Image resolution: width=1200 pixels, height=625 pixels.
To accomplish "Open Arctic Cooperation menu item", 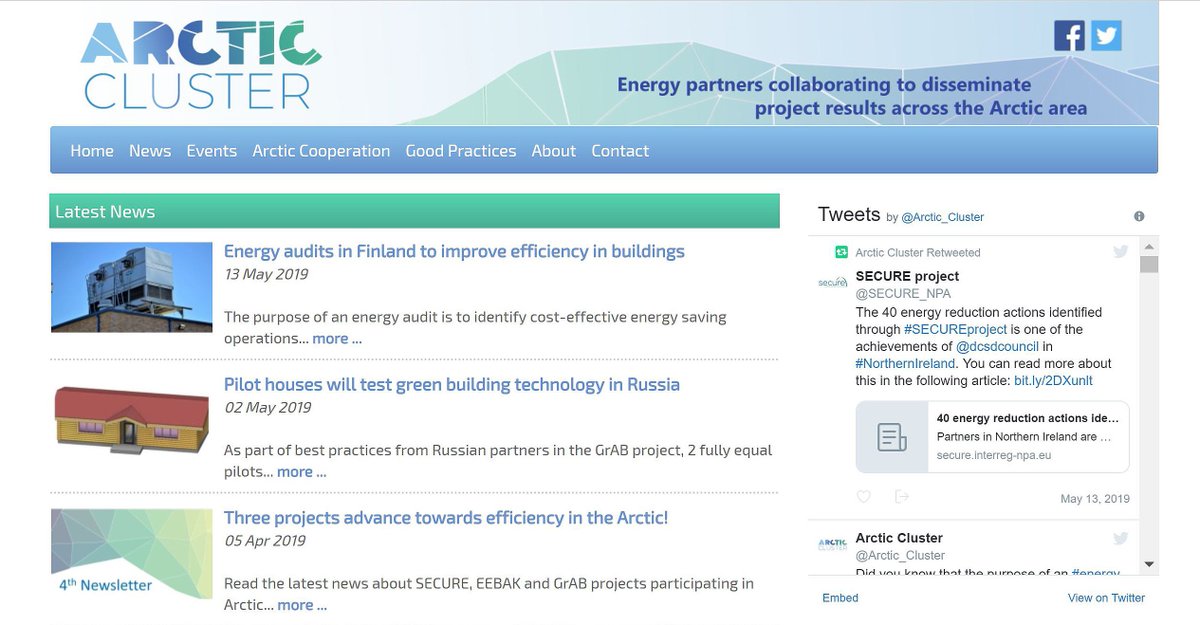I will [321, 151].
